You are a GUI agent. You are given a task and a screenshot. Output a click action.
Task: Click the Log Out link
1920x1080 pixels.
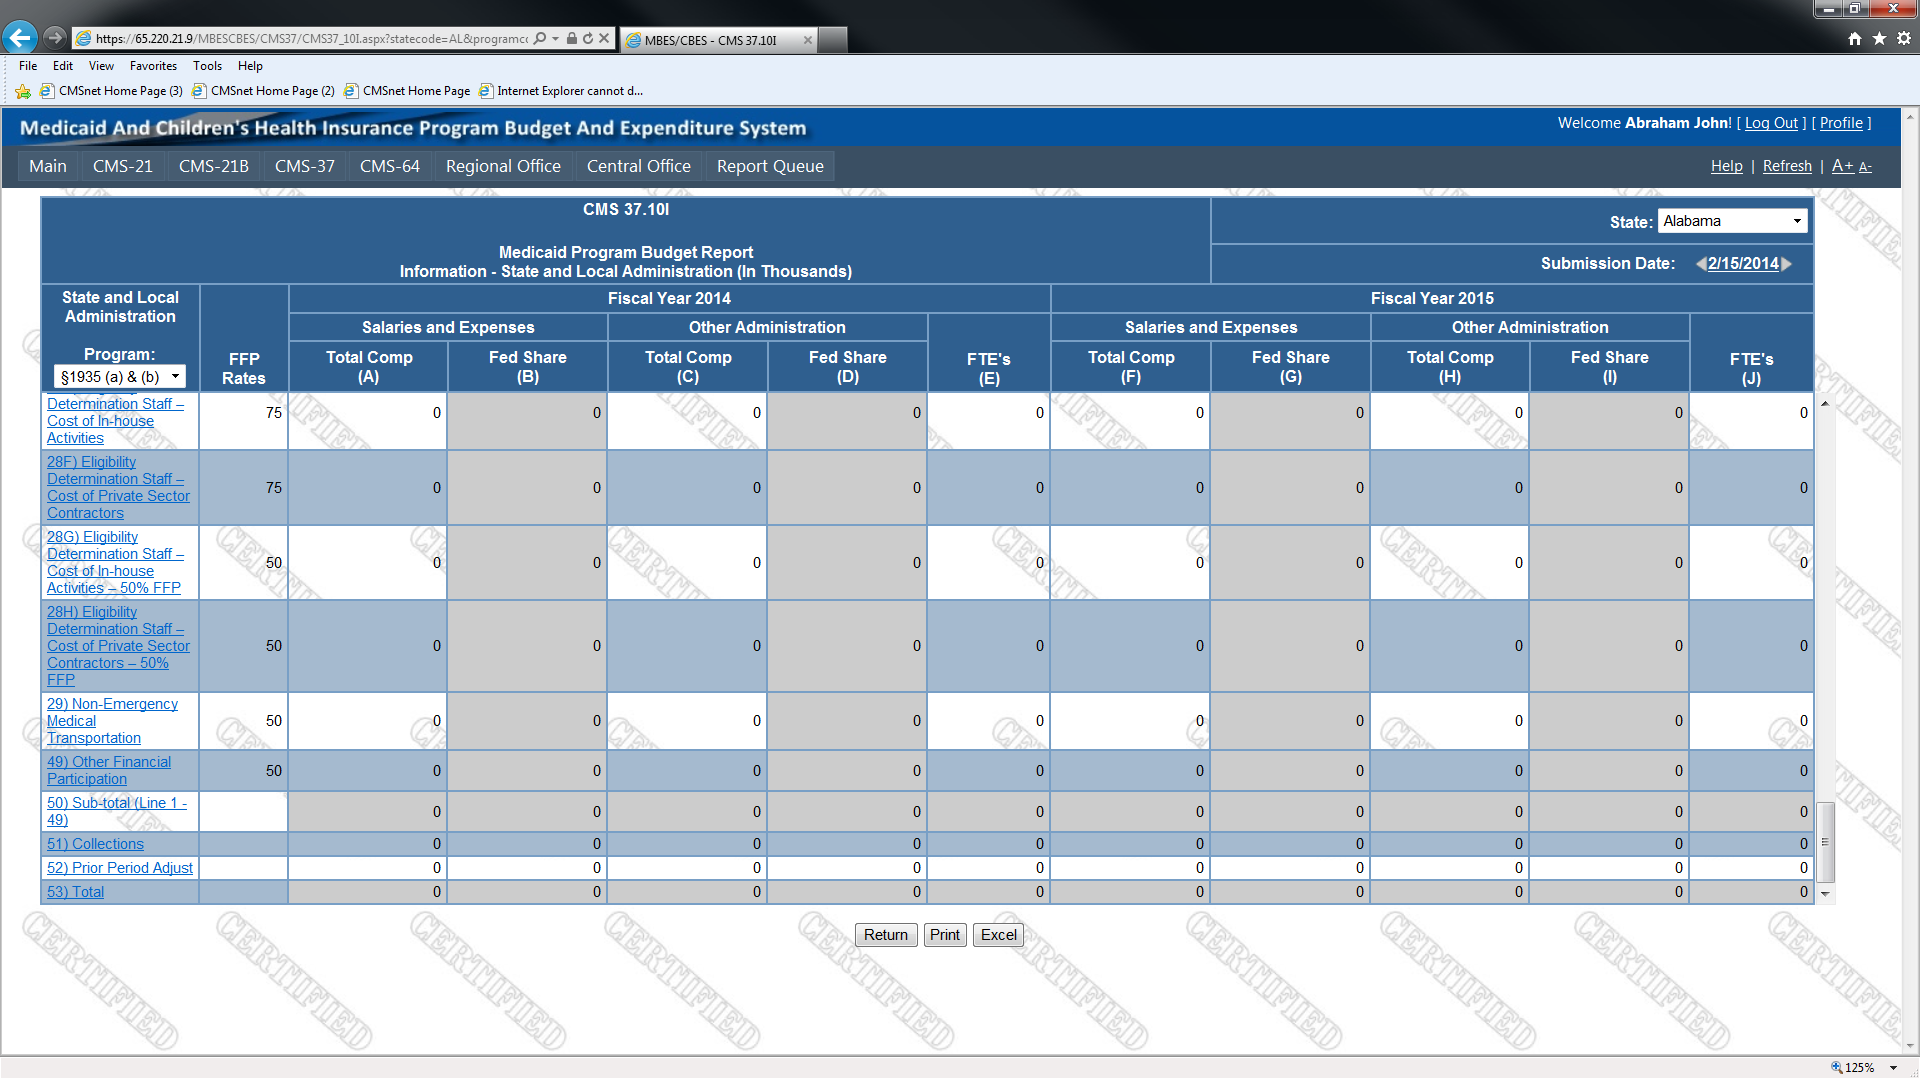[x=1771, y=123]
